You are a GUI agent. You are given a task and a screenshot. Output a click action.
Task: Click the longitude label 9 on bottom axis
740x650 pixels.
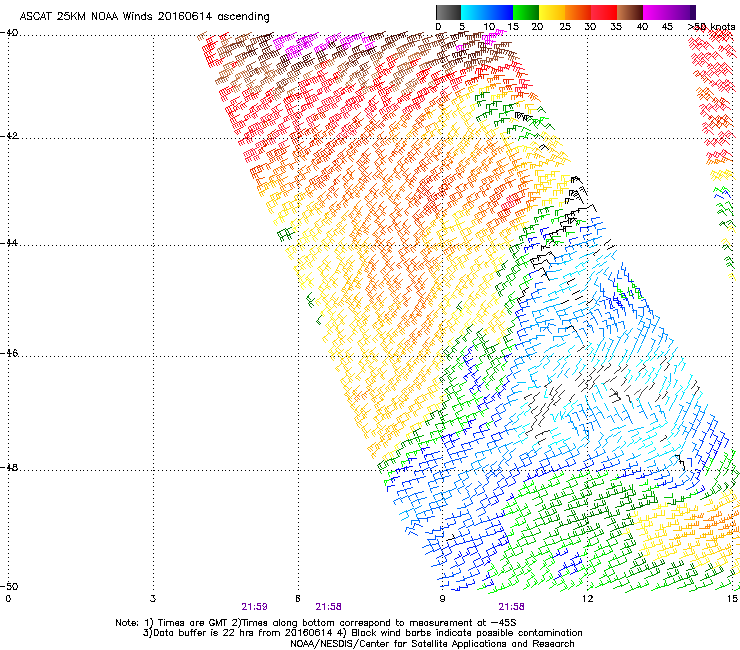click(442, 599)
